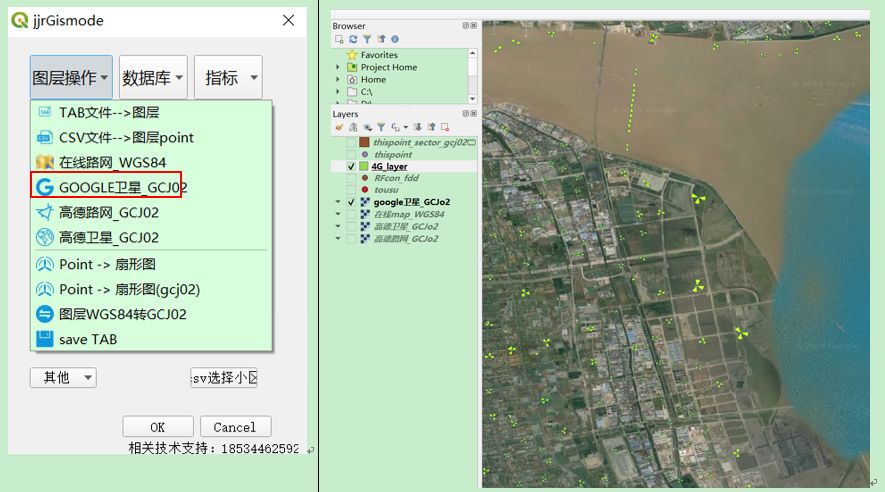Select 高德卫星_GCJ02 menu entry
This screenshot has height=492, width=885.
[x=151, y=238]
